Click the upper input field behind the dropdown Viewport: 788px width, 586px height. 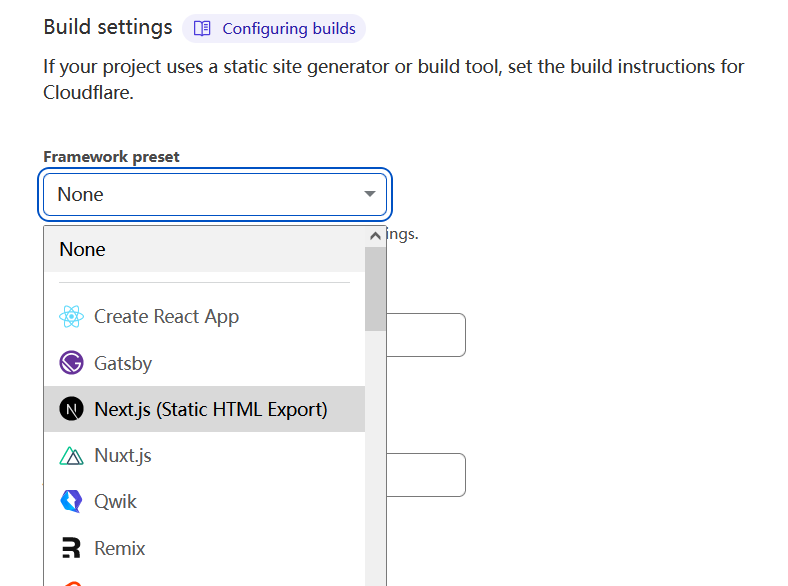point(426,335)
